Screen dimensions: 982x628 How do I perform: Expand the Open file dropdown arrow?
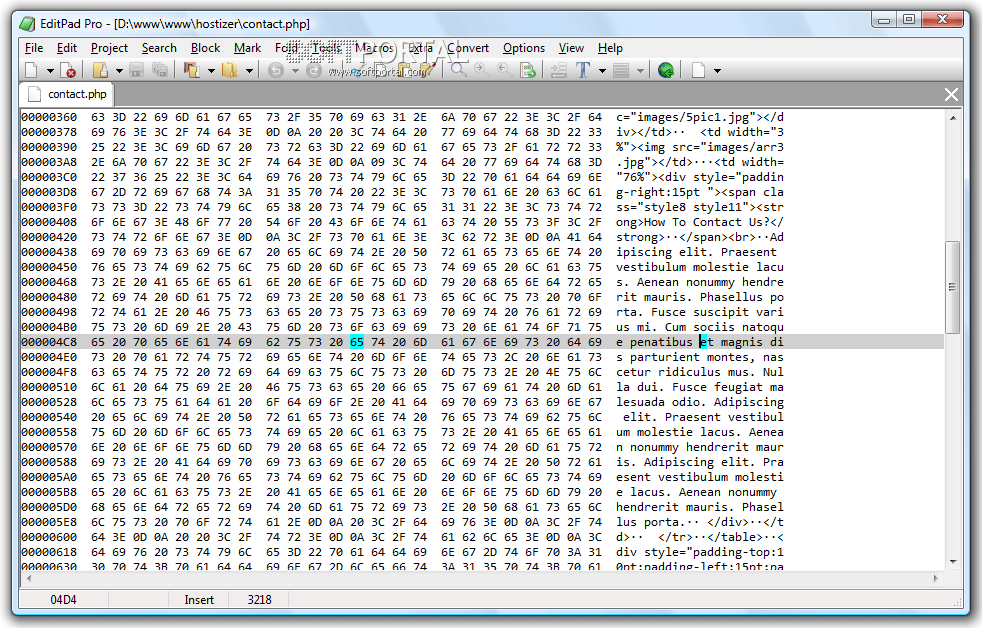click(119, 71)
